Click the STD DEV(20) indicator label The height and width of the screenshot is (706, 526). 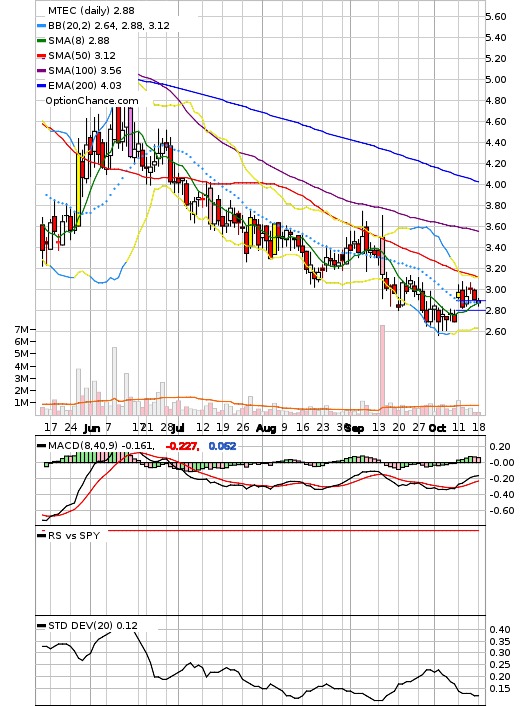click(80, 625)
